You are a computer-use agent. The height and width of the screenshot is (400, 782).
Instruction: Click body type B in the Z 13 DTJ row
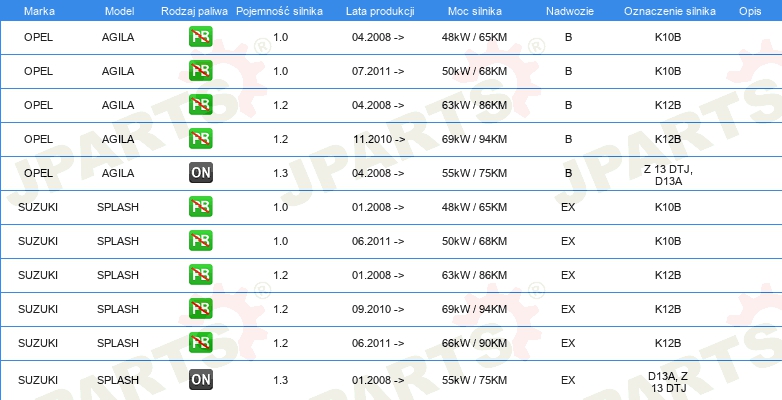click(569, 173)
